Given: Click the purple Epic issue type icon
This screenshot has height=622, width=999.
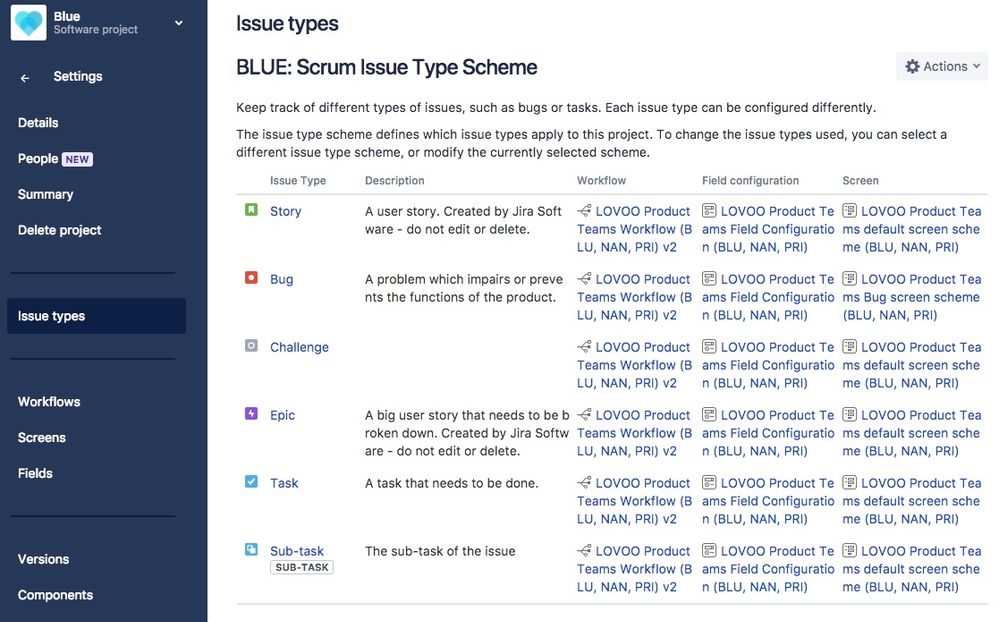Looking at the screenshot, I should (x=251, y=414).
